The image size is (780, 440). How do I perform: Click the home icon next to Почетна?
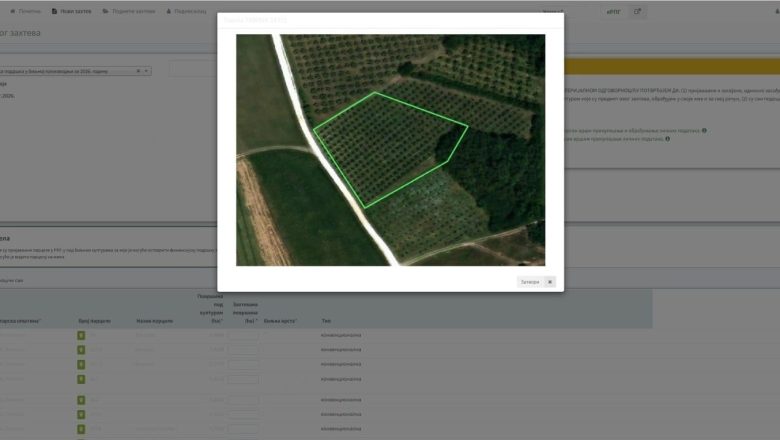pos(12,11)
